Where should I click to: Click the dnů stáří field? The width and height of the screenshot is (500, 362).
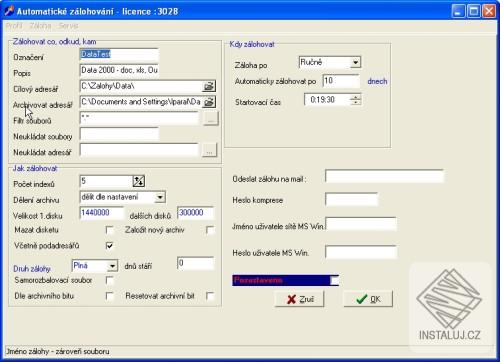(x=196, y=263)
